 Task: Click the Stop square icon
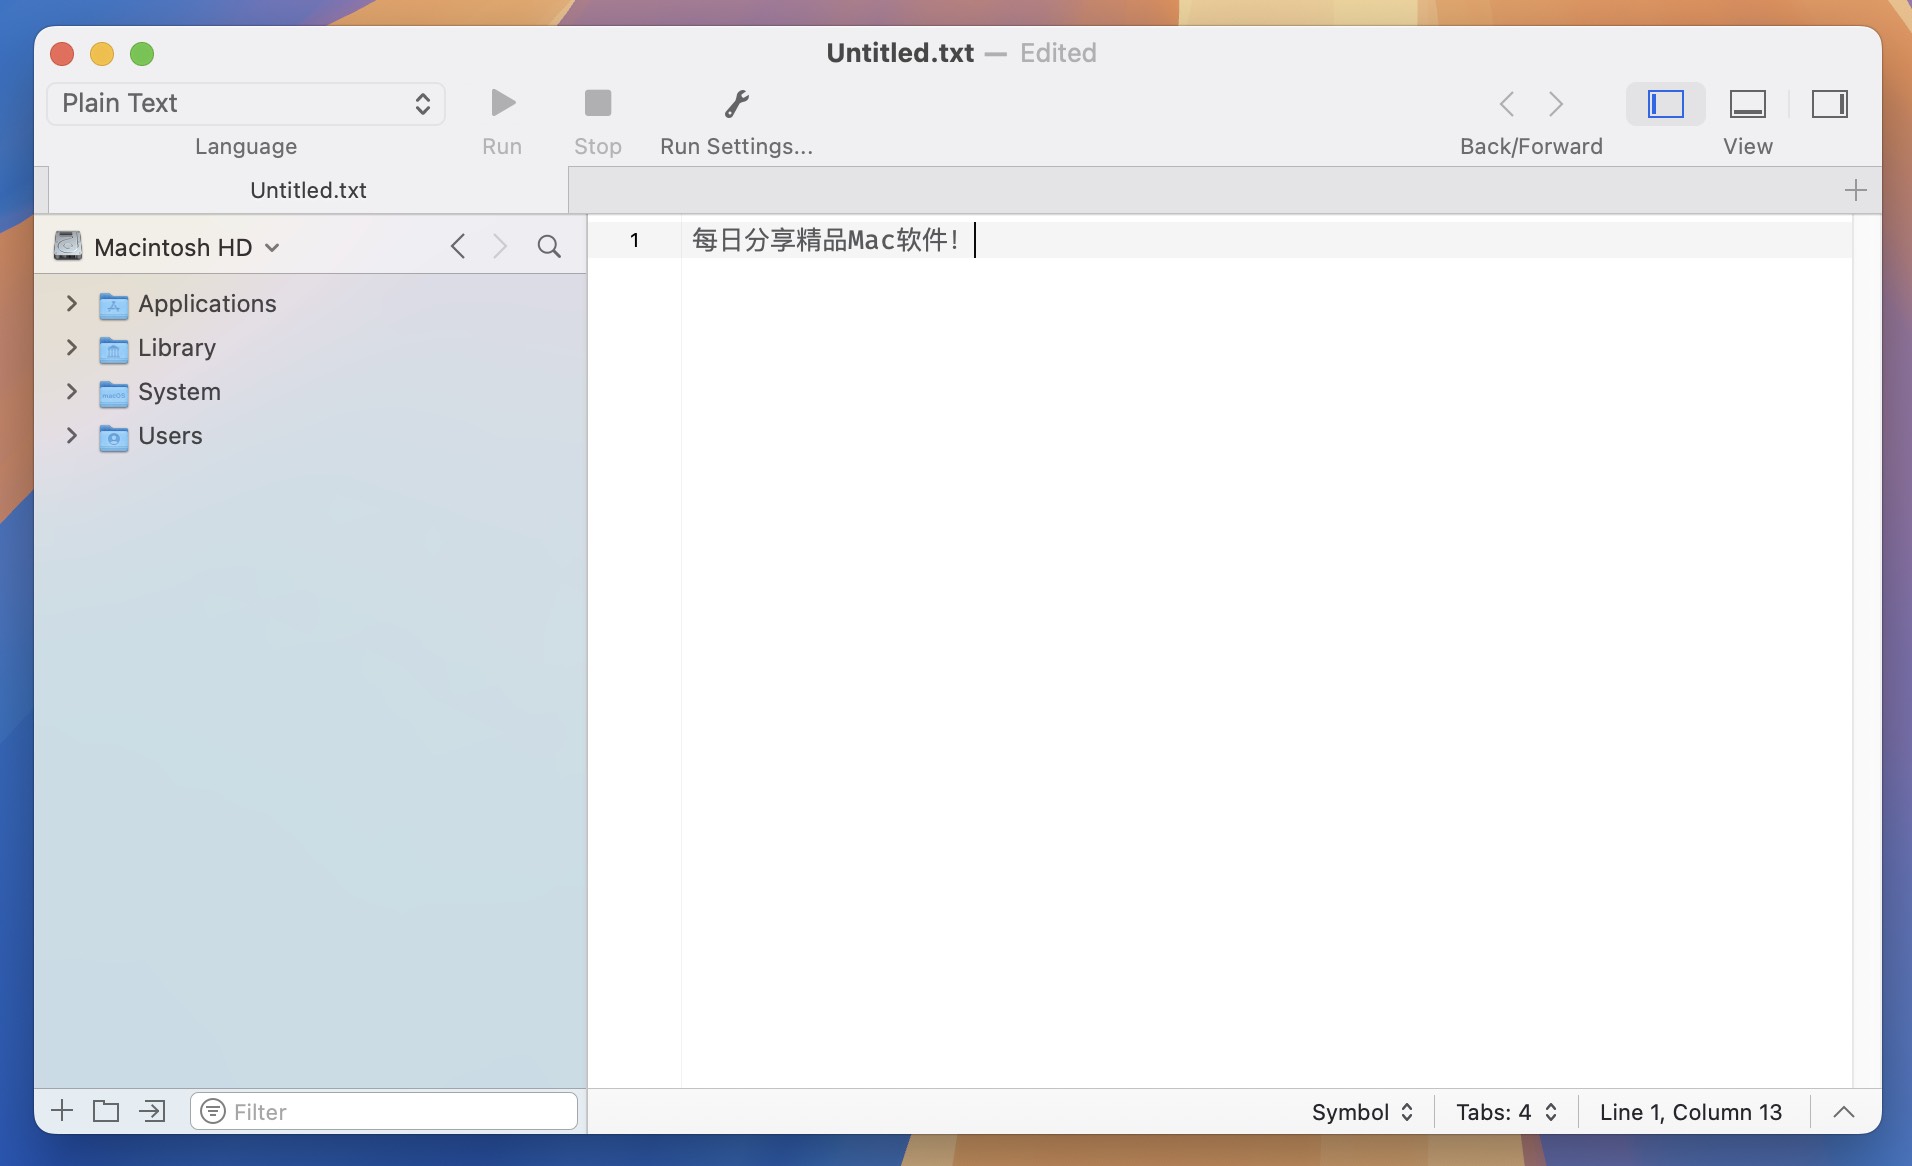pos(598,103)
